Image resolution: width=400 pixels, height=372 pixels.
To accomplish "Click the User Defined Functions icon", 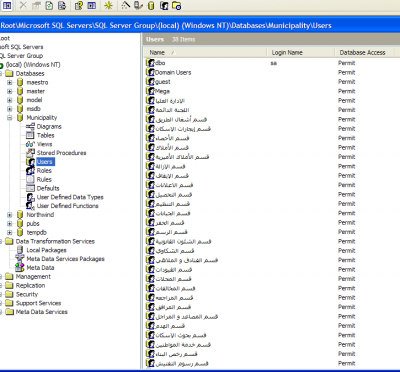I will [x=30, y=206].
